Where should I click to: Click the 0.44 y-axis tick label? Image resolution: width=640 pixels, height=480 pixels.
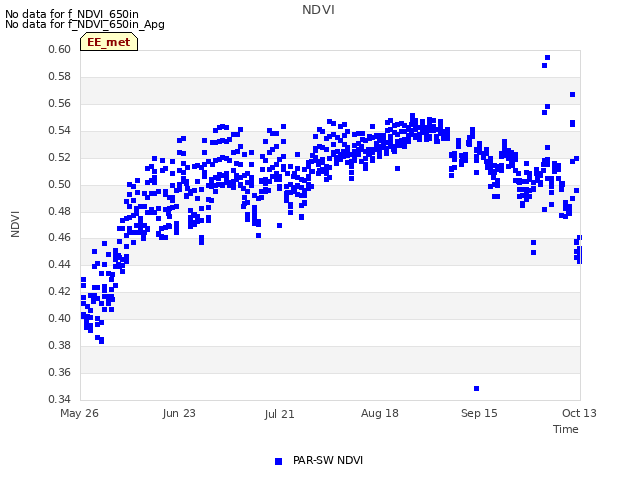(x=60, y=264)
